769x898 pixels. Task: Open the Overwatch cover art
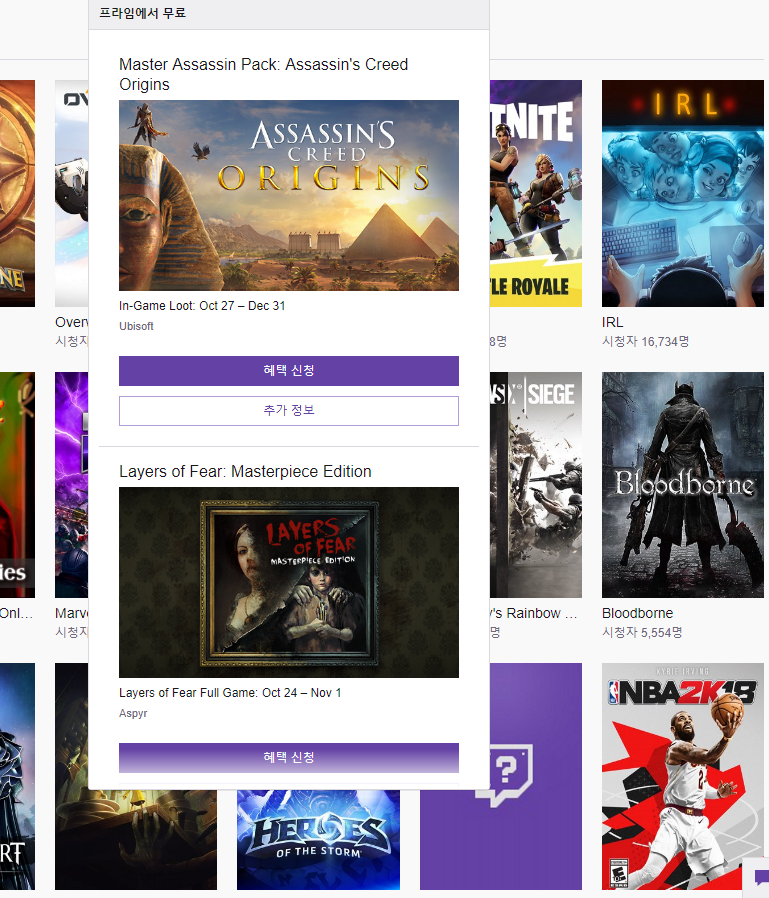(72, 194)
